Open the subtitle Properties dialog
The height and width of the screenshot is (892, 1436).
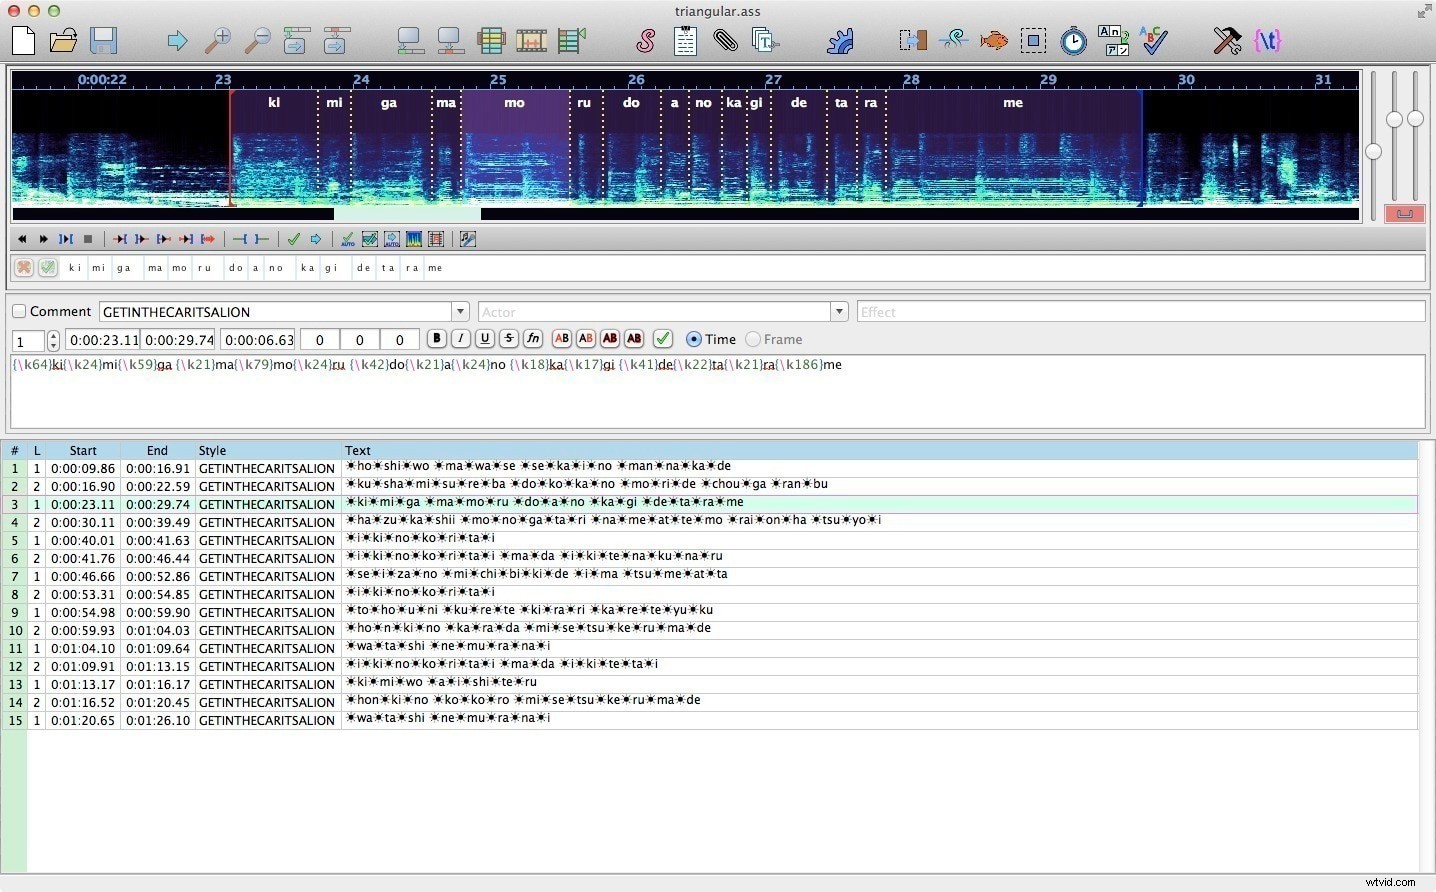pyautogui.click(x=685, y=41)
